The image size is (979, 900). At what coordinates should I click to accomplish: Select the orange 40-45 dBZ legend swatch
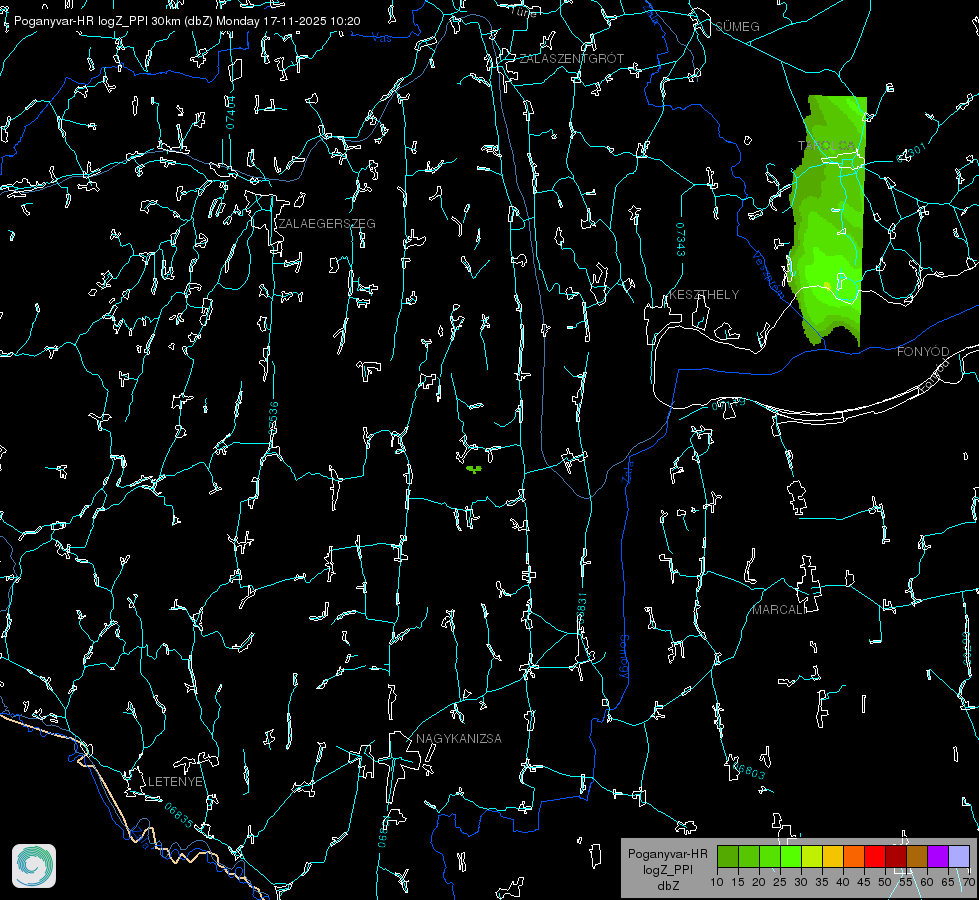(x=854, y=856)
